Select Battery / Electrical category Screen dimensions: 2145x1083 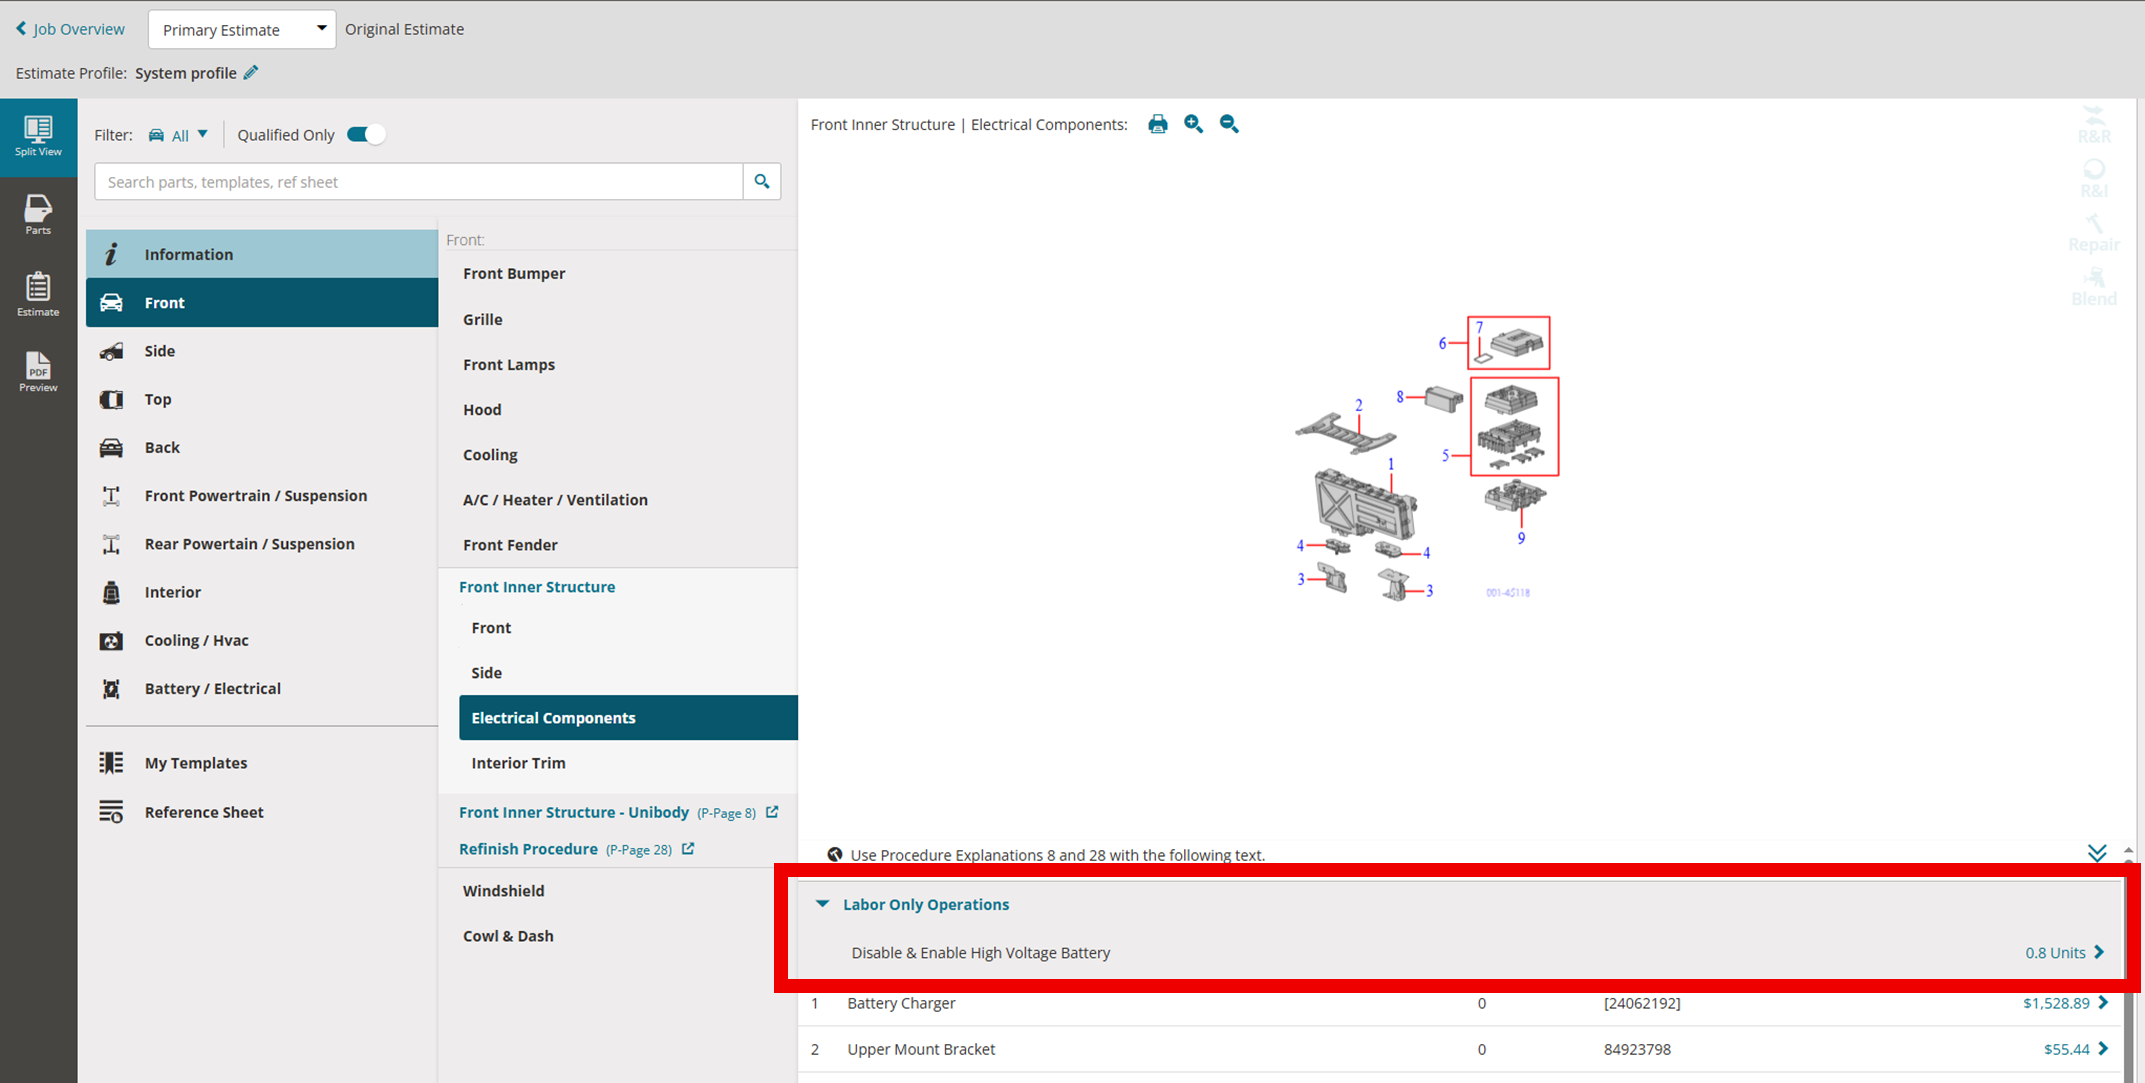pyautogui.click(x=212, y=688)
